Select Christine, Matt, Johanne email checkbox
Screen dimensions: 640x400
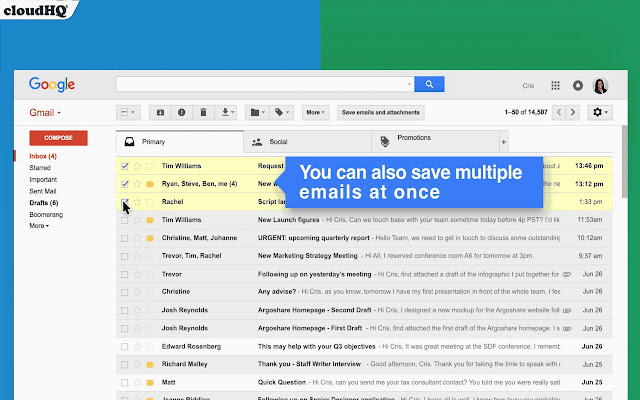(124, 238)
